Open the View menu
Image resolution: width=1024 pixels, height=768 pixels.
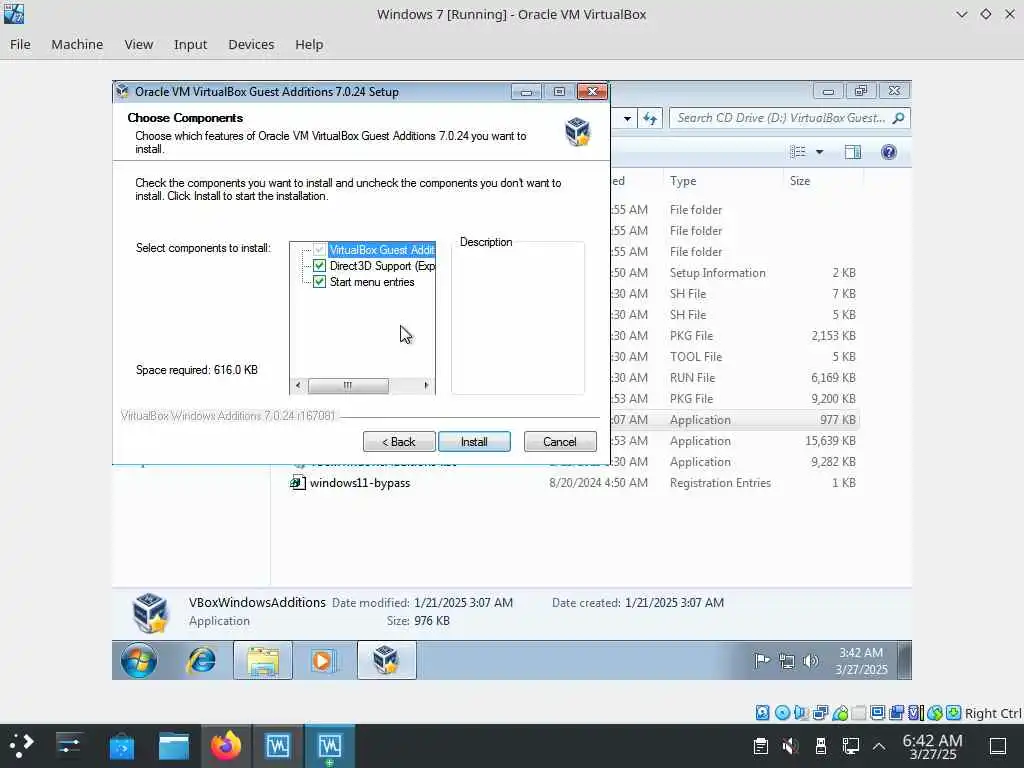tap(138, 44)
